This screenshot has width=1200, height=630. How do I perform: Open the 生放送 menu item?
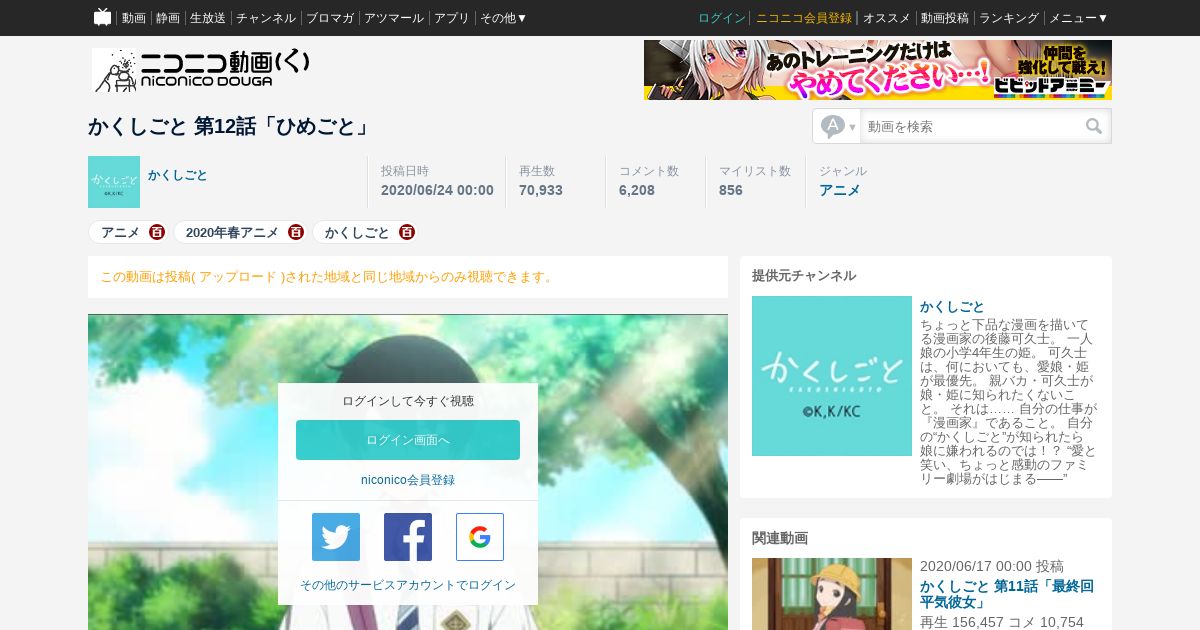(x=208, y=18)
